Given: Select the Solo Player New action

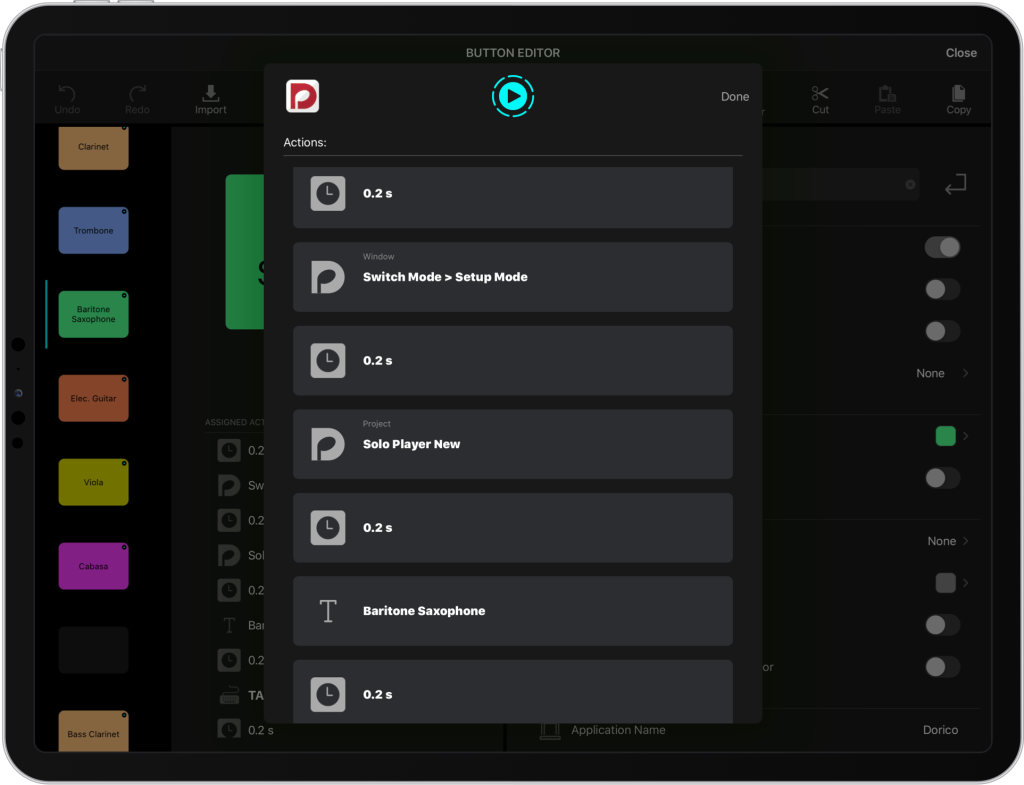Looking at the screenshot, I should [512, 444].
